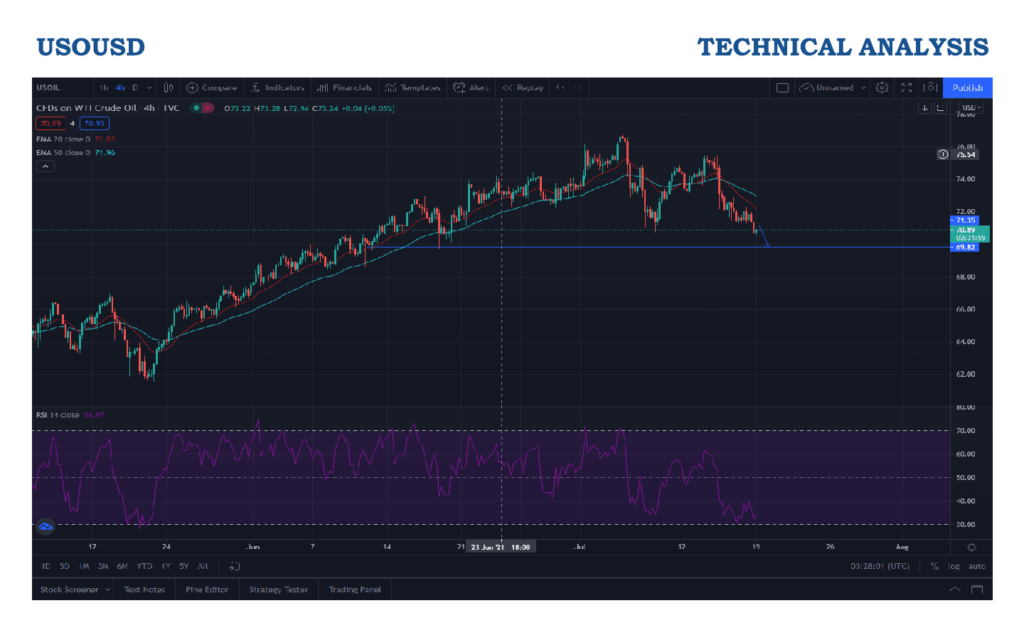Switch to the Pine Editor tab
Viewport: 1024px width, 640px height.
point(207,590)
